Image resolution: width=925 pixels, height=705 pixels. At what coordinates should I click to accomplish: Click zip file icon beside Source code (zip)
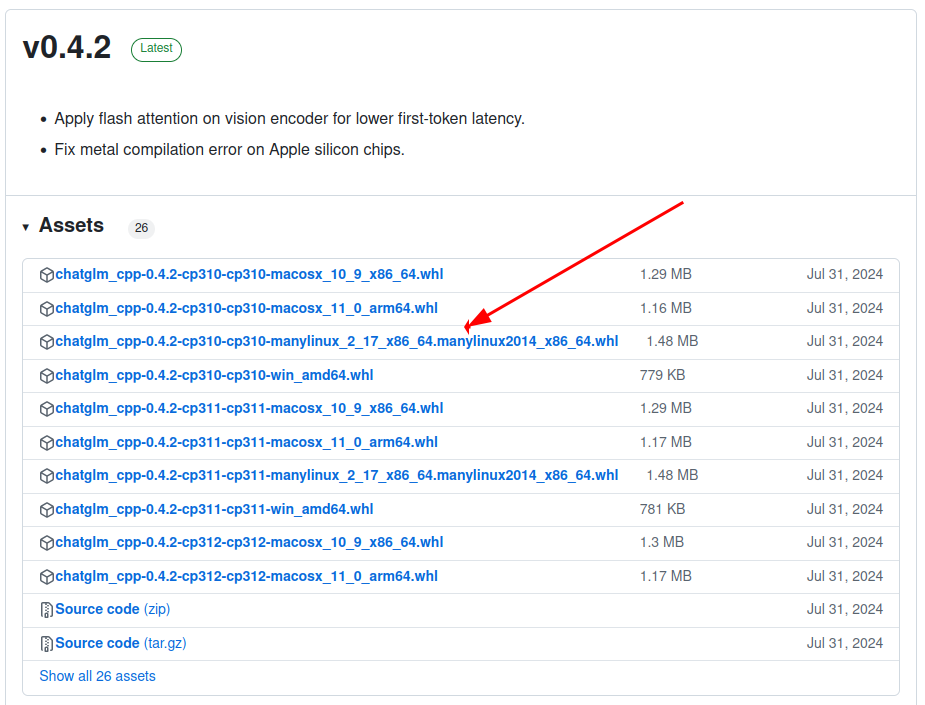[47, 610]
